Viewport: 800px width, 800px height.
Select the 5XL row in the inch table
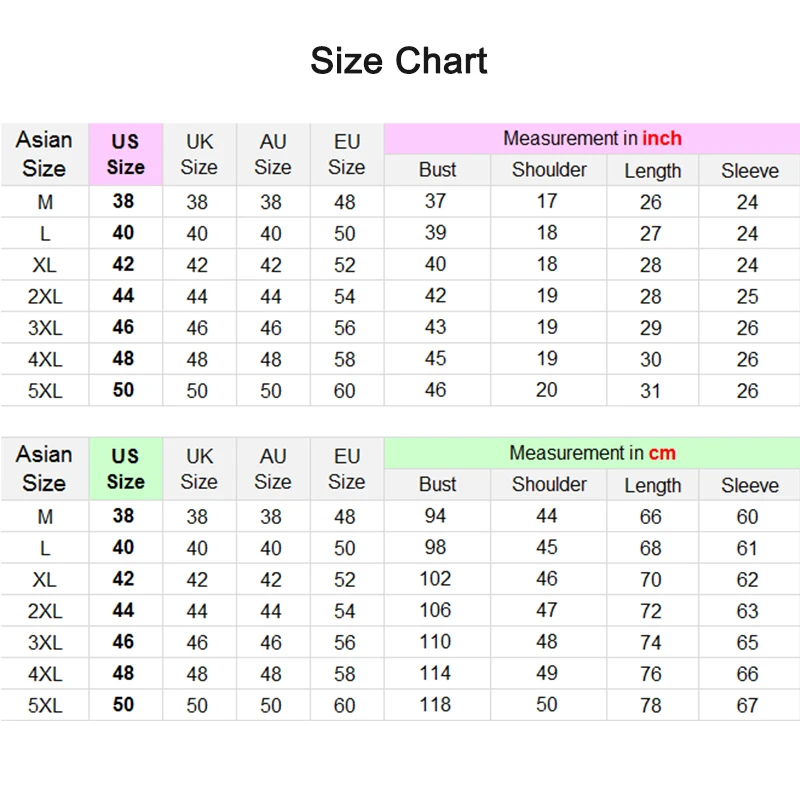pyautogui.click(x=400, y=391)
